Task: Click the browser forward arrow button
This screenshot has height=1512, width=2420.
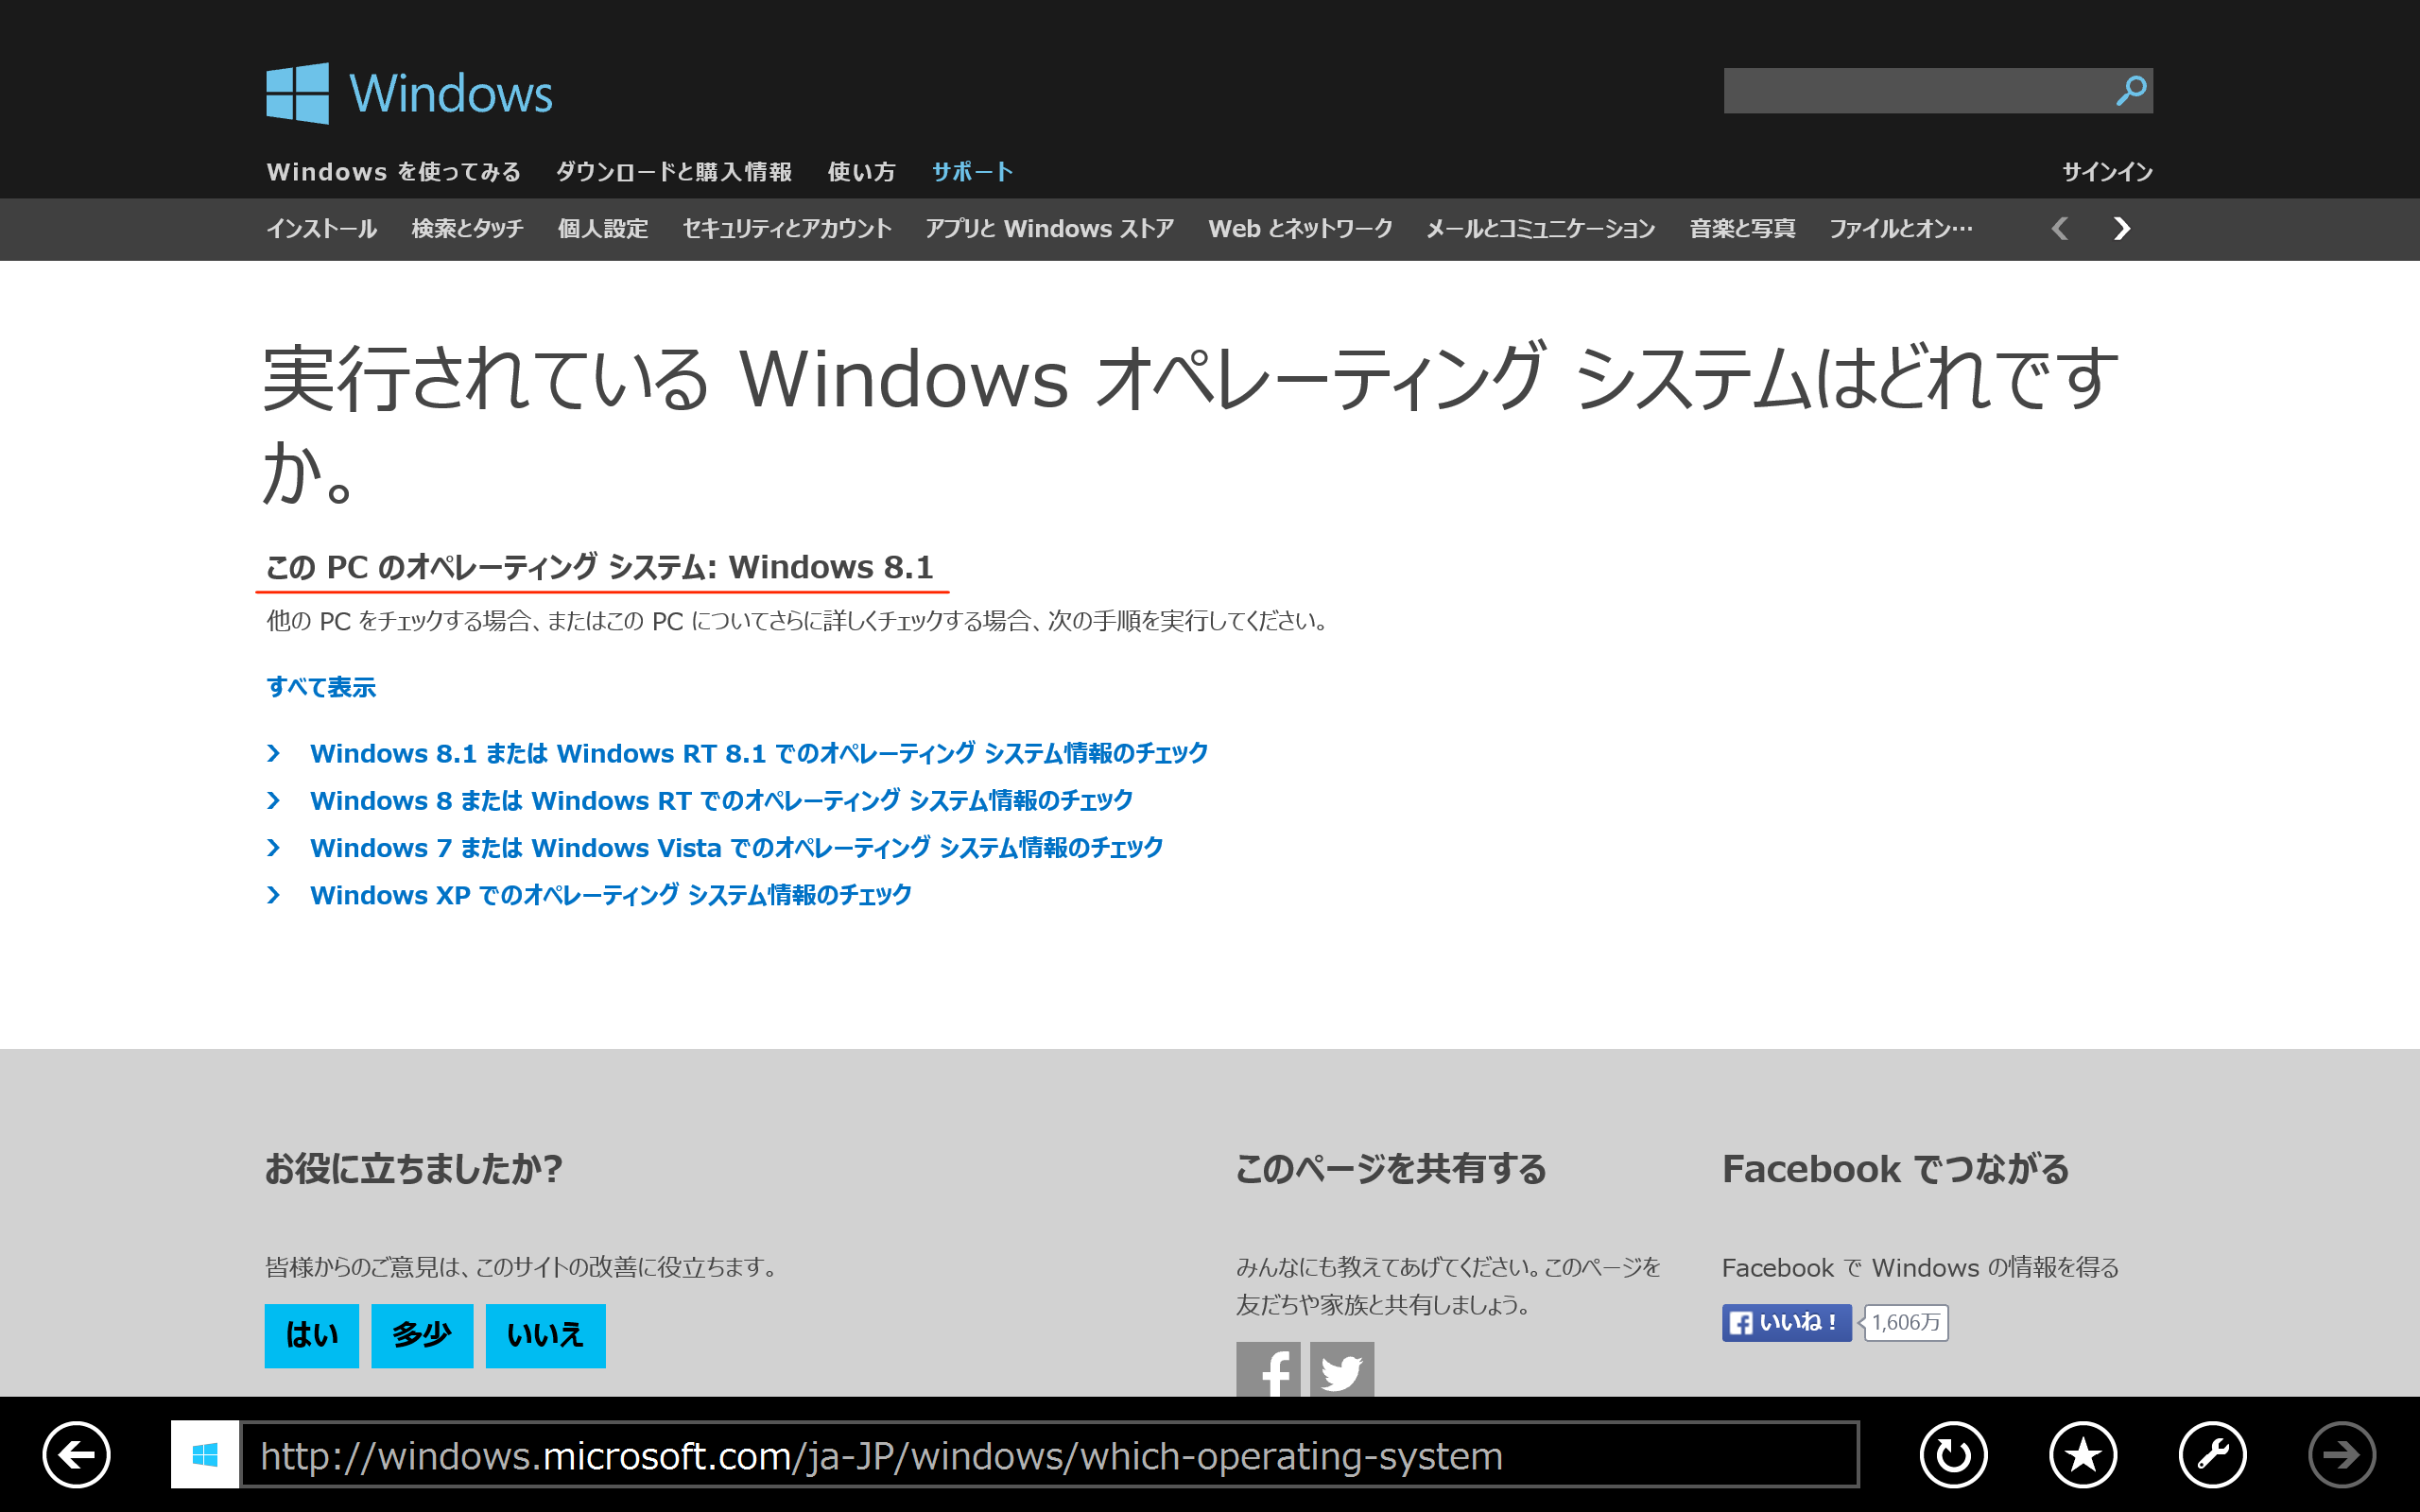Action: click(x=2341, y=1454)
